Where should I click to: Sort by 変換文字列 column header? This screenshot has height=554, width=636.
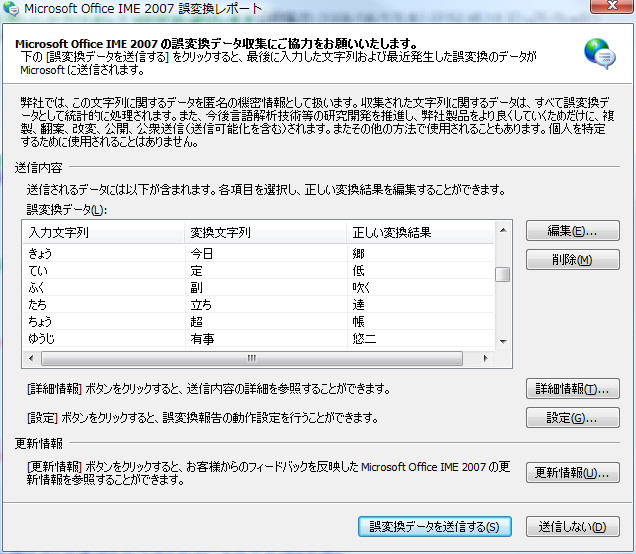tap(266, 232)
